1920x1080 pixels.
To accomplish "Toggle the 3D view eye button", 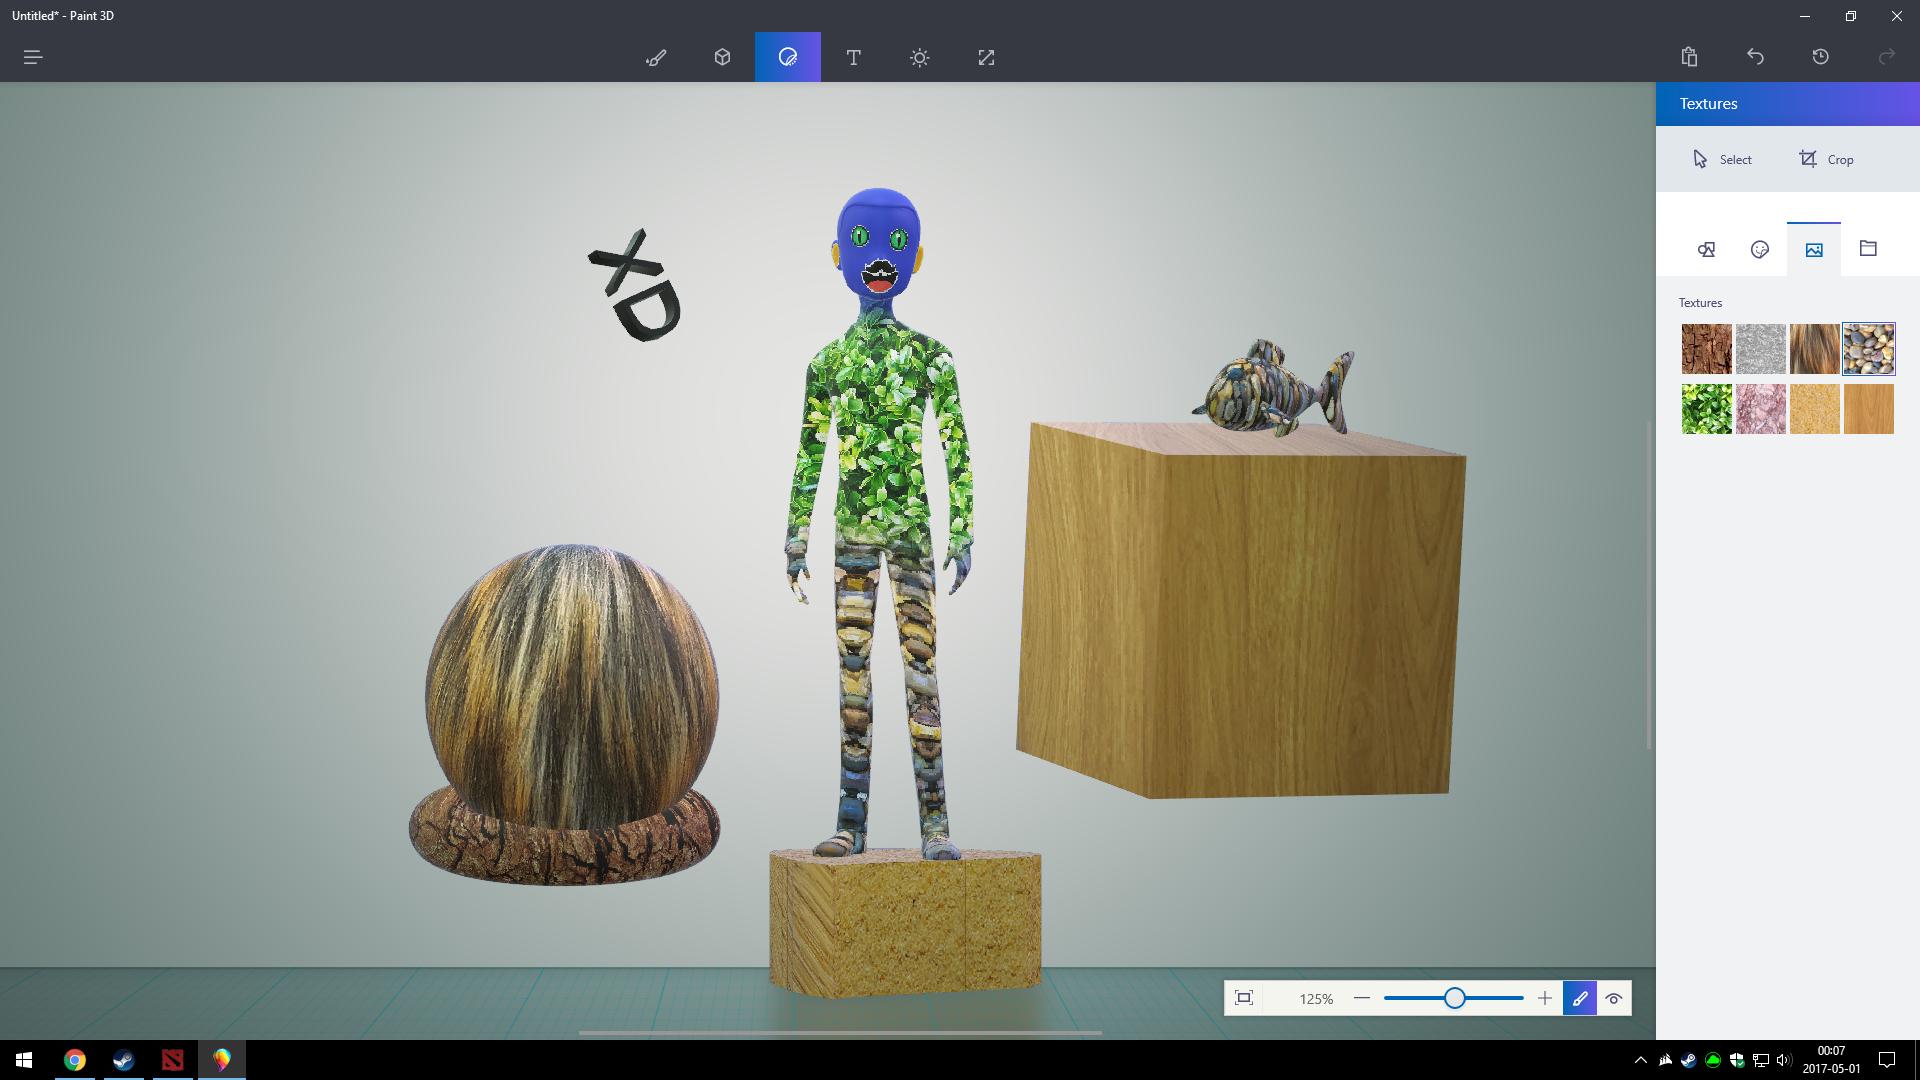I will point(1614,998).
